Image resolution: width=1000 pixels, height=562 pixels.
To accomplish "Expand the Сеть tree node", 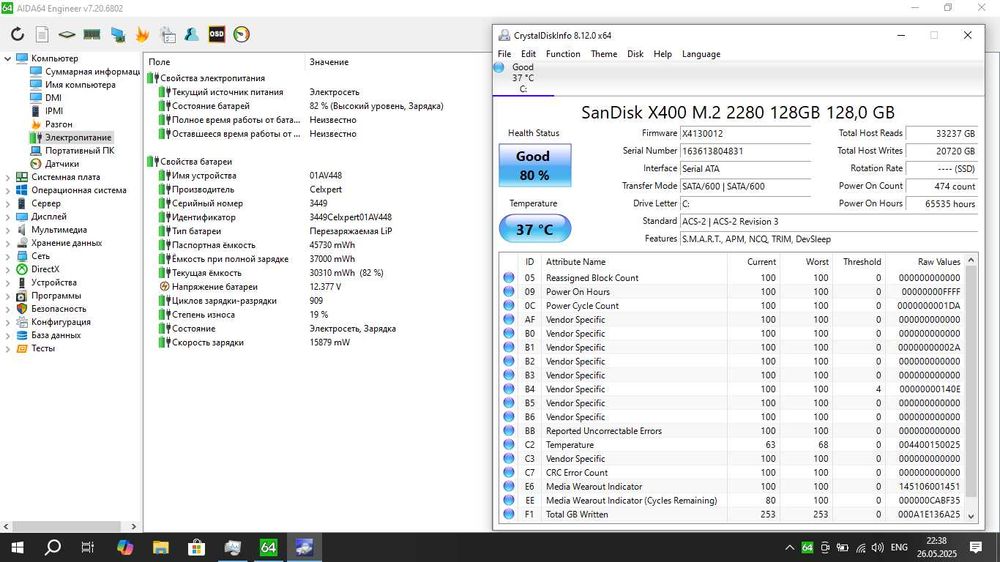I will click(8, 256).
